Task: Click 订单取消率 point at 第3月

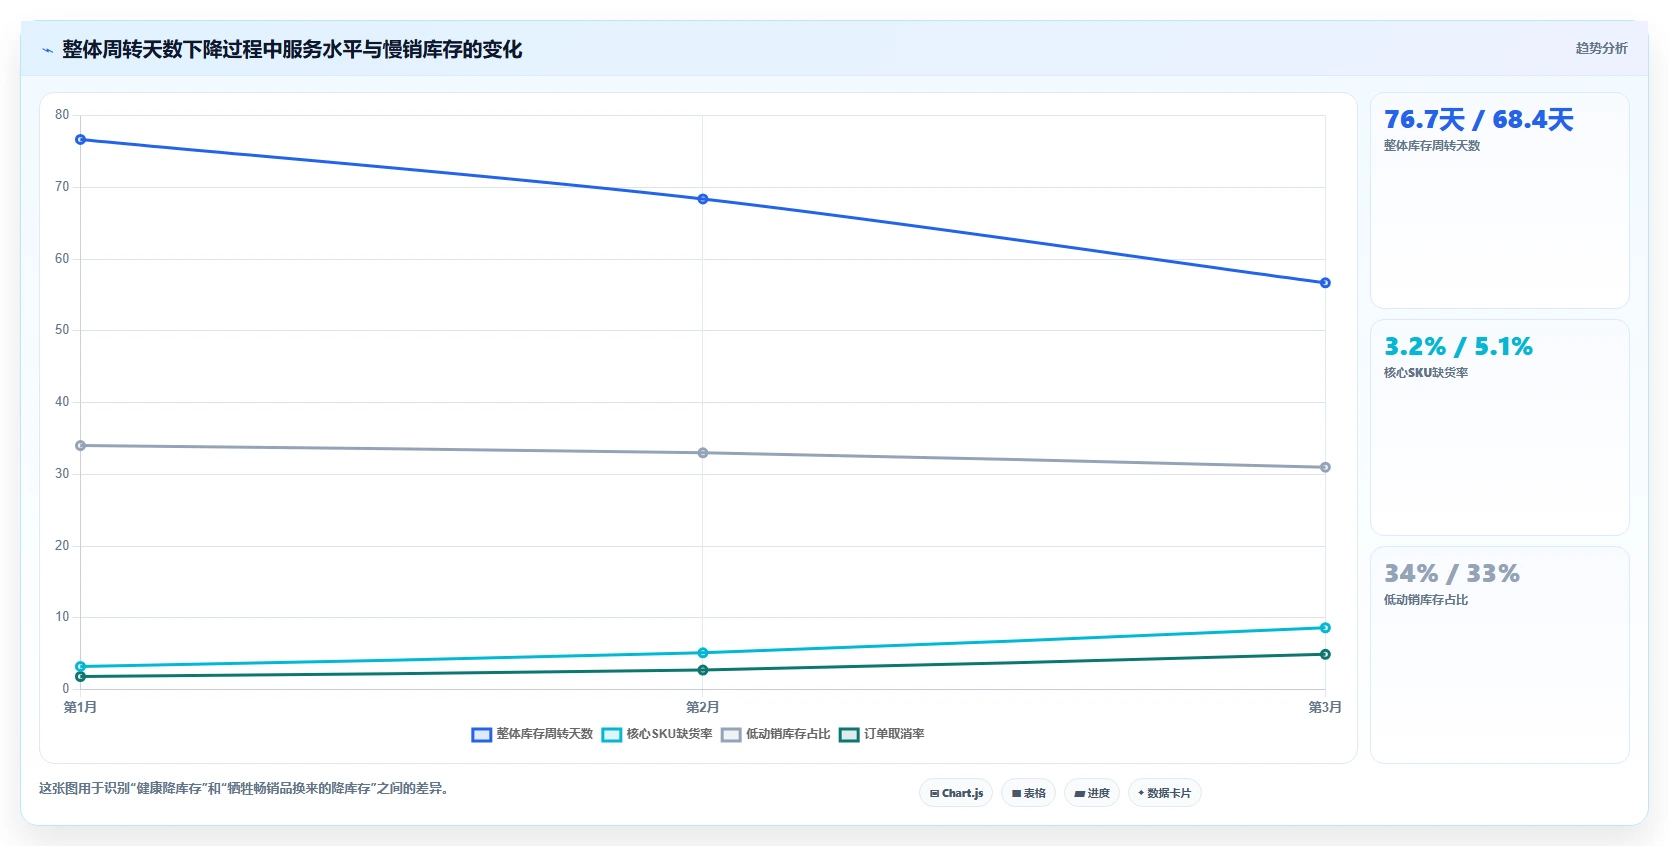Action: pos(1325,654)
